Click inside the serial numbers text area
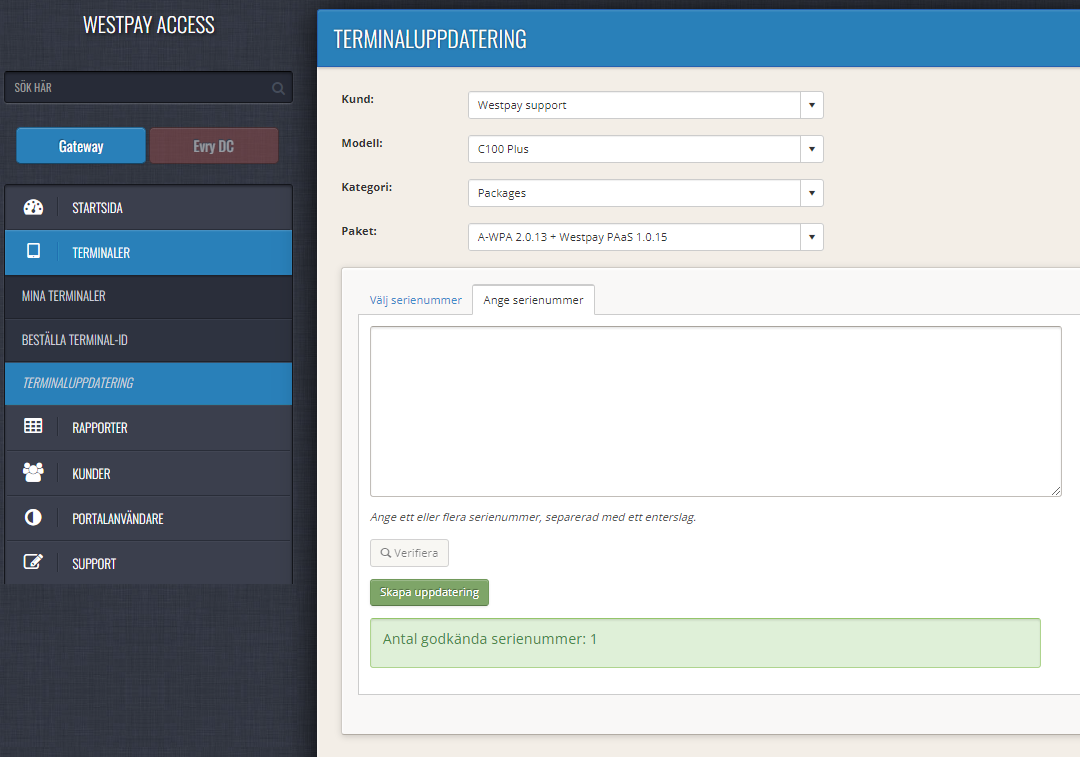 (715, 411)
